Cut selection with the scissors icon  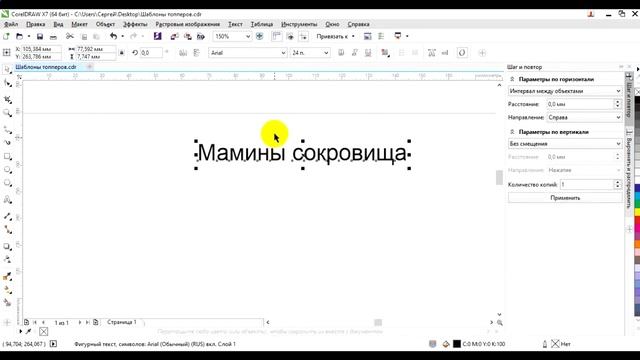70,37
